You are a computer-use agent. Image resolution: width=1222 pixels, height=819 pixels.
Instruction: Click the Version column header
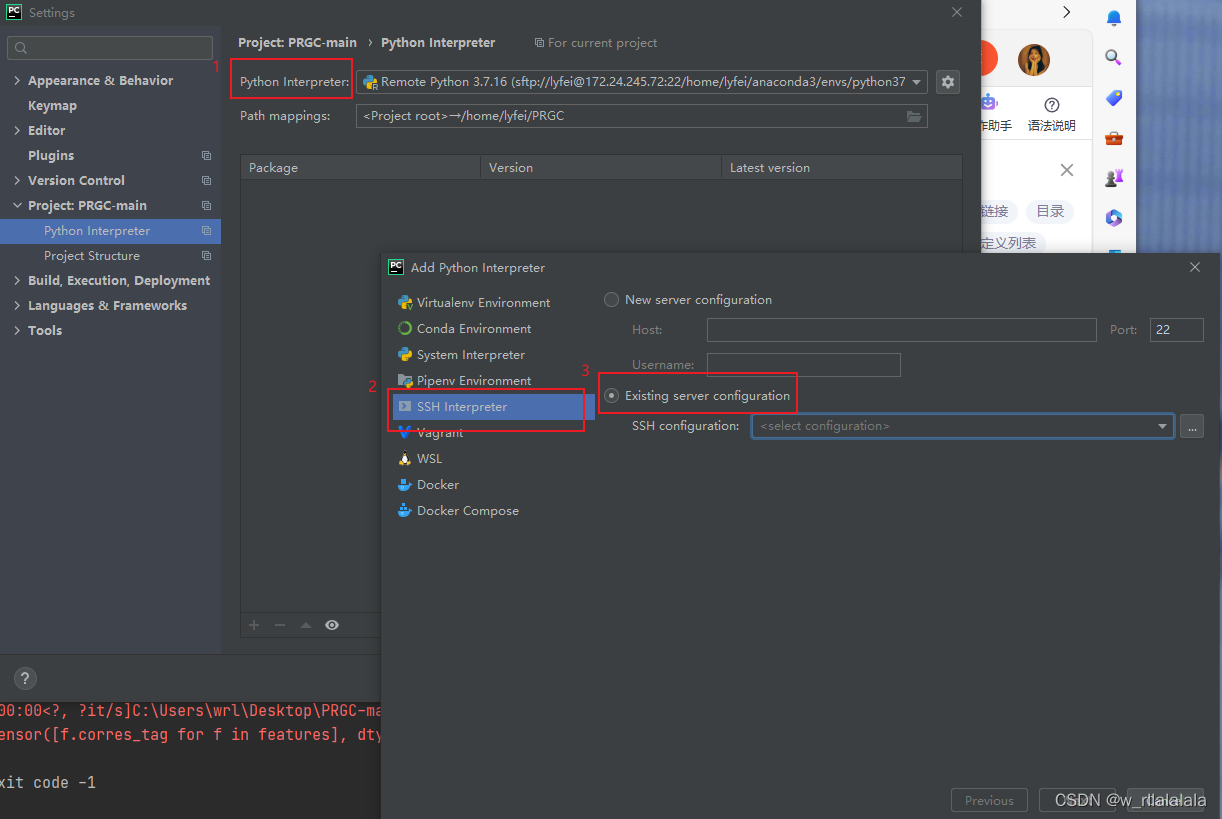click(x=601, y=168)
